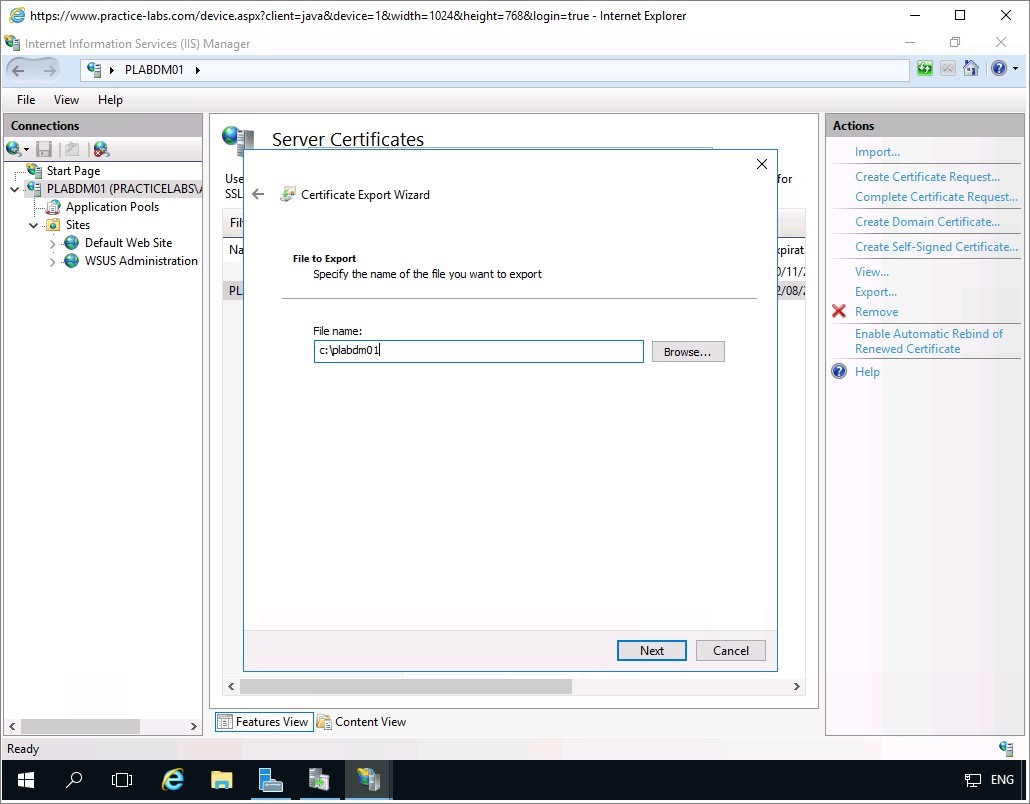
Task: Click the home icon in address toolbar
Action: pos(970,69)
